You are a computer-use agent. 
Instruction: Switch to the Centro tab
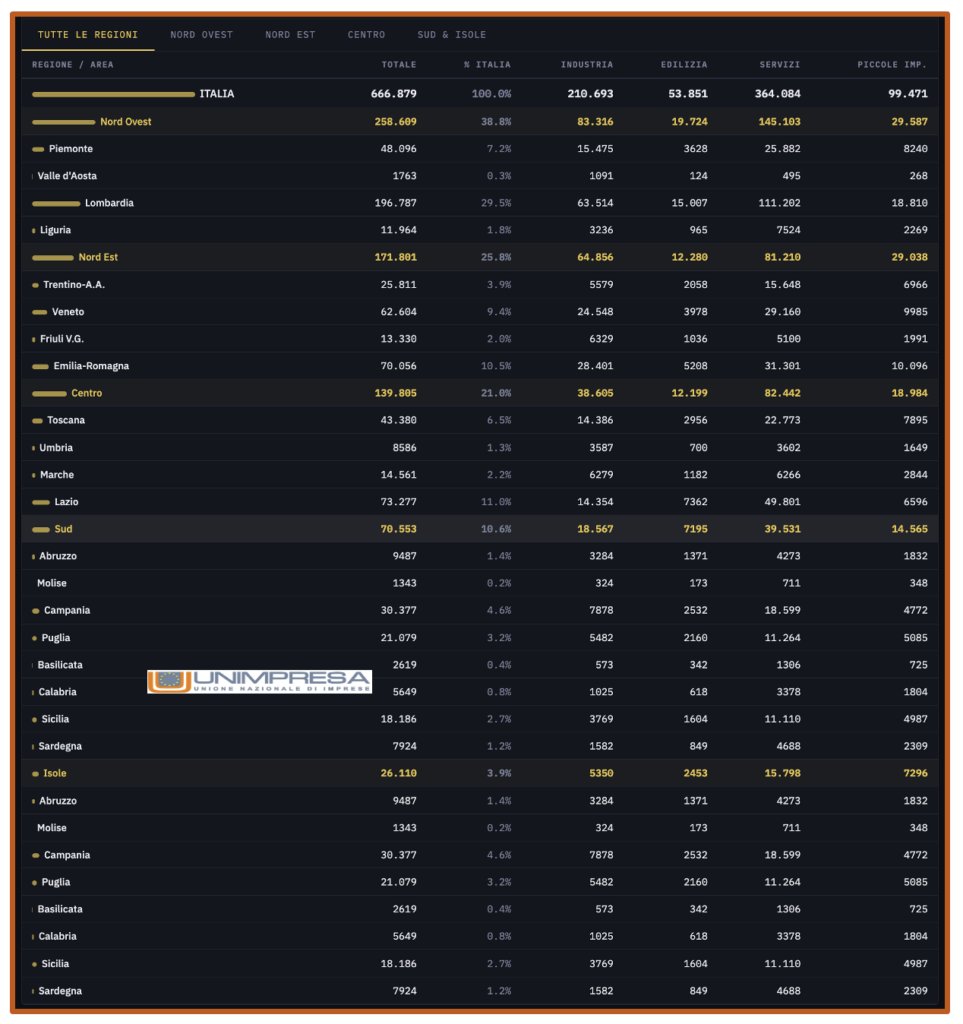[x=366, y=35]
